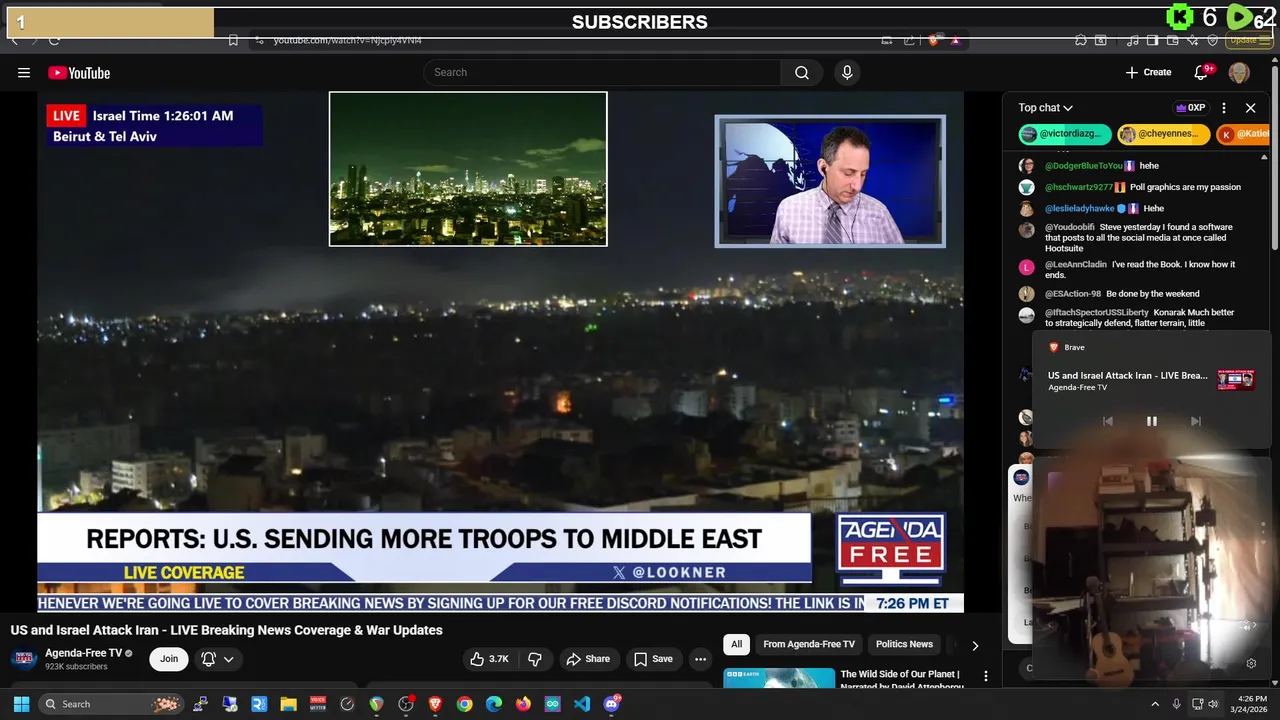
Task: Open chat options three-dot menu
Action: 1224,108
